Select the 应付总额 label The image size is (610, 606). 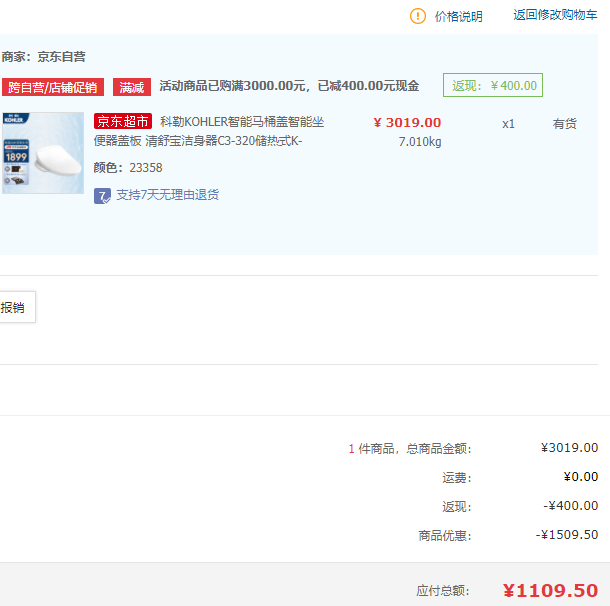click(x=443, y=591)
